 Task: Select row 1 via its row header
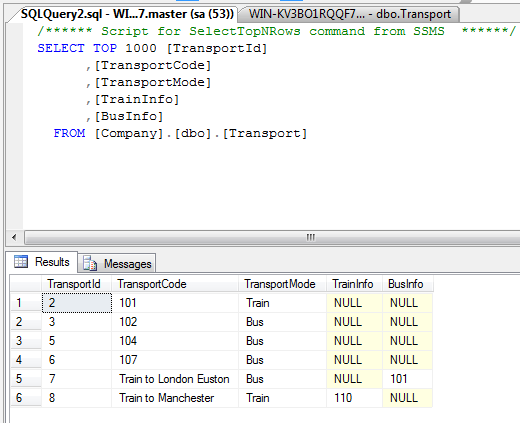click(26, 303)
